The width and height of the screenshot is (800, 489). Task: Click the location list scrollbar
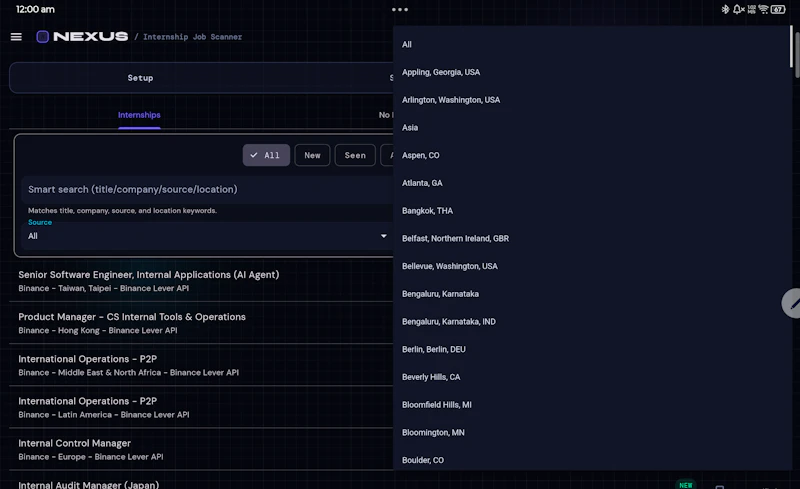(791, 47)
